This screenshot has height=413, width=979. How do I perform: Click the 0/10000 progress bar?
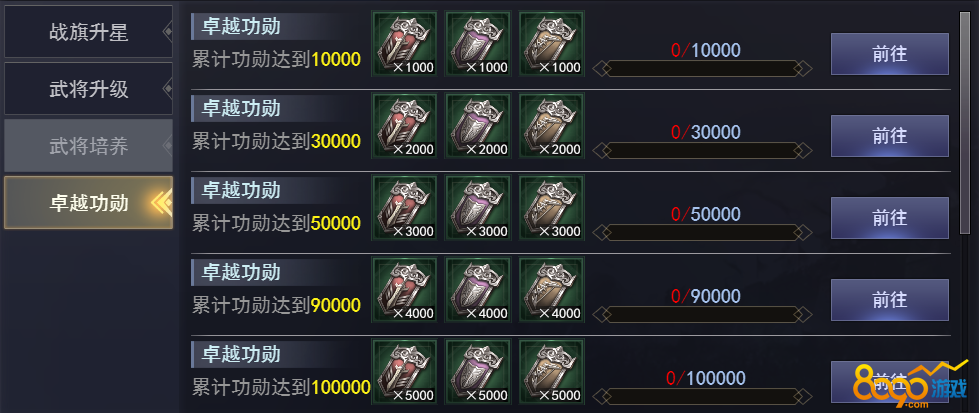702,68
